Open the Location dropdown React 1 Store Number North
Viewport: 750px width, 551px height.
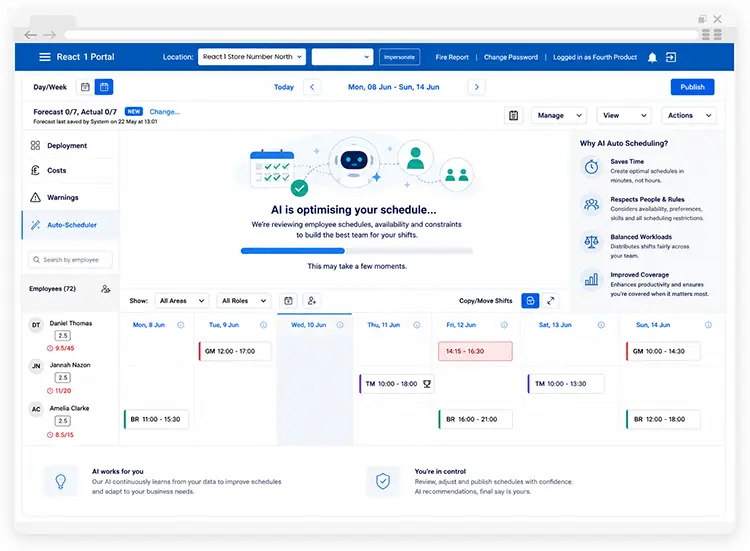[x=252, y=57]
